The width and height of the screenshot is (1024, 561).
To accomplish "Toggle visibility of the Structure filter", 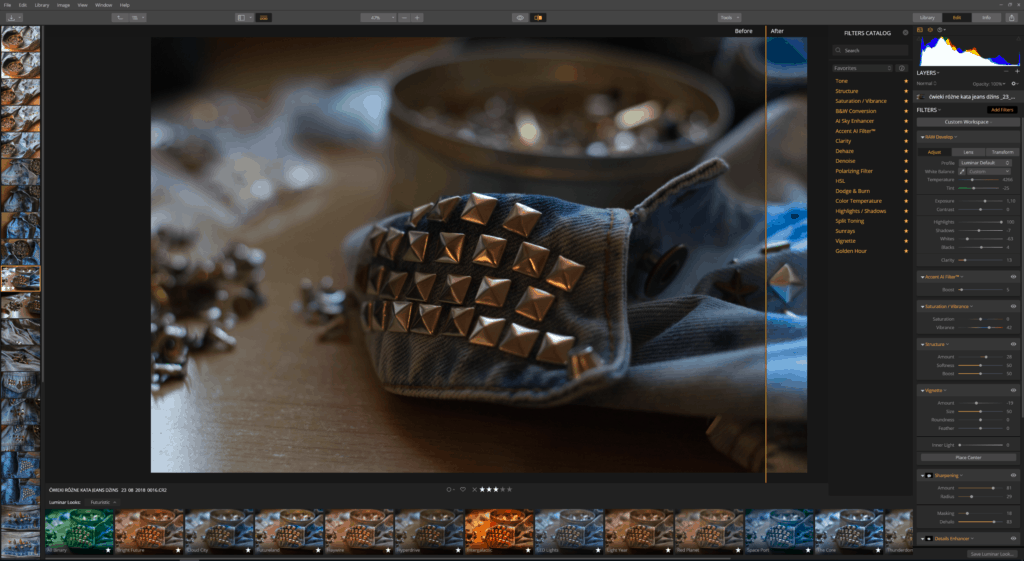I will pyautogui.click(x=1013, y=344).
